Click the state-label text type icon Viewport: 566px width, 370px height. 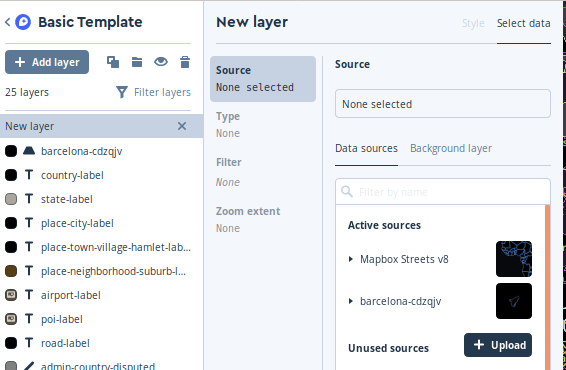[x=29, y=199]
